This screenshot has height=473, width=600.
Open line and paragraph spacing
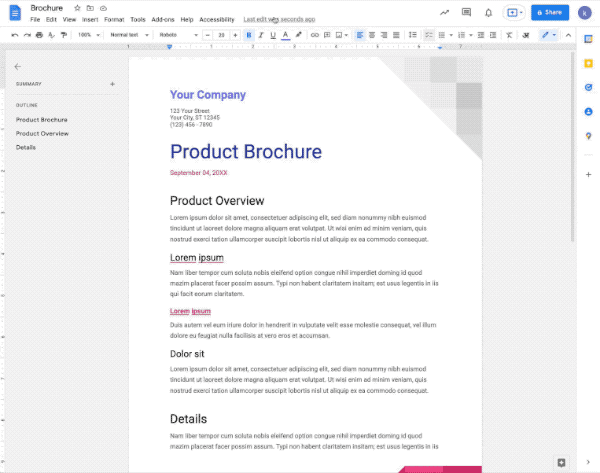point(412,35)
